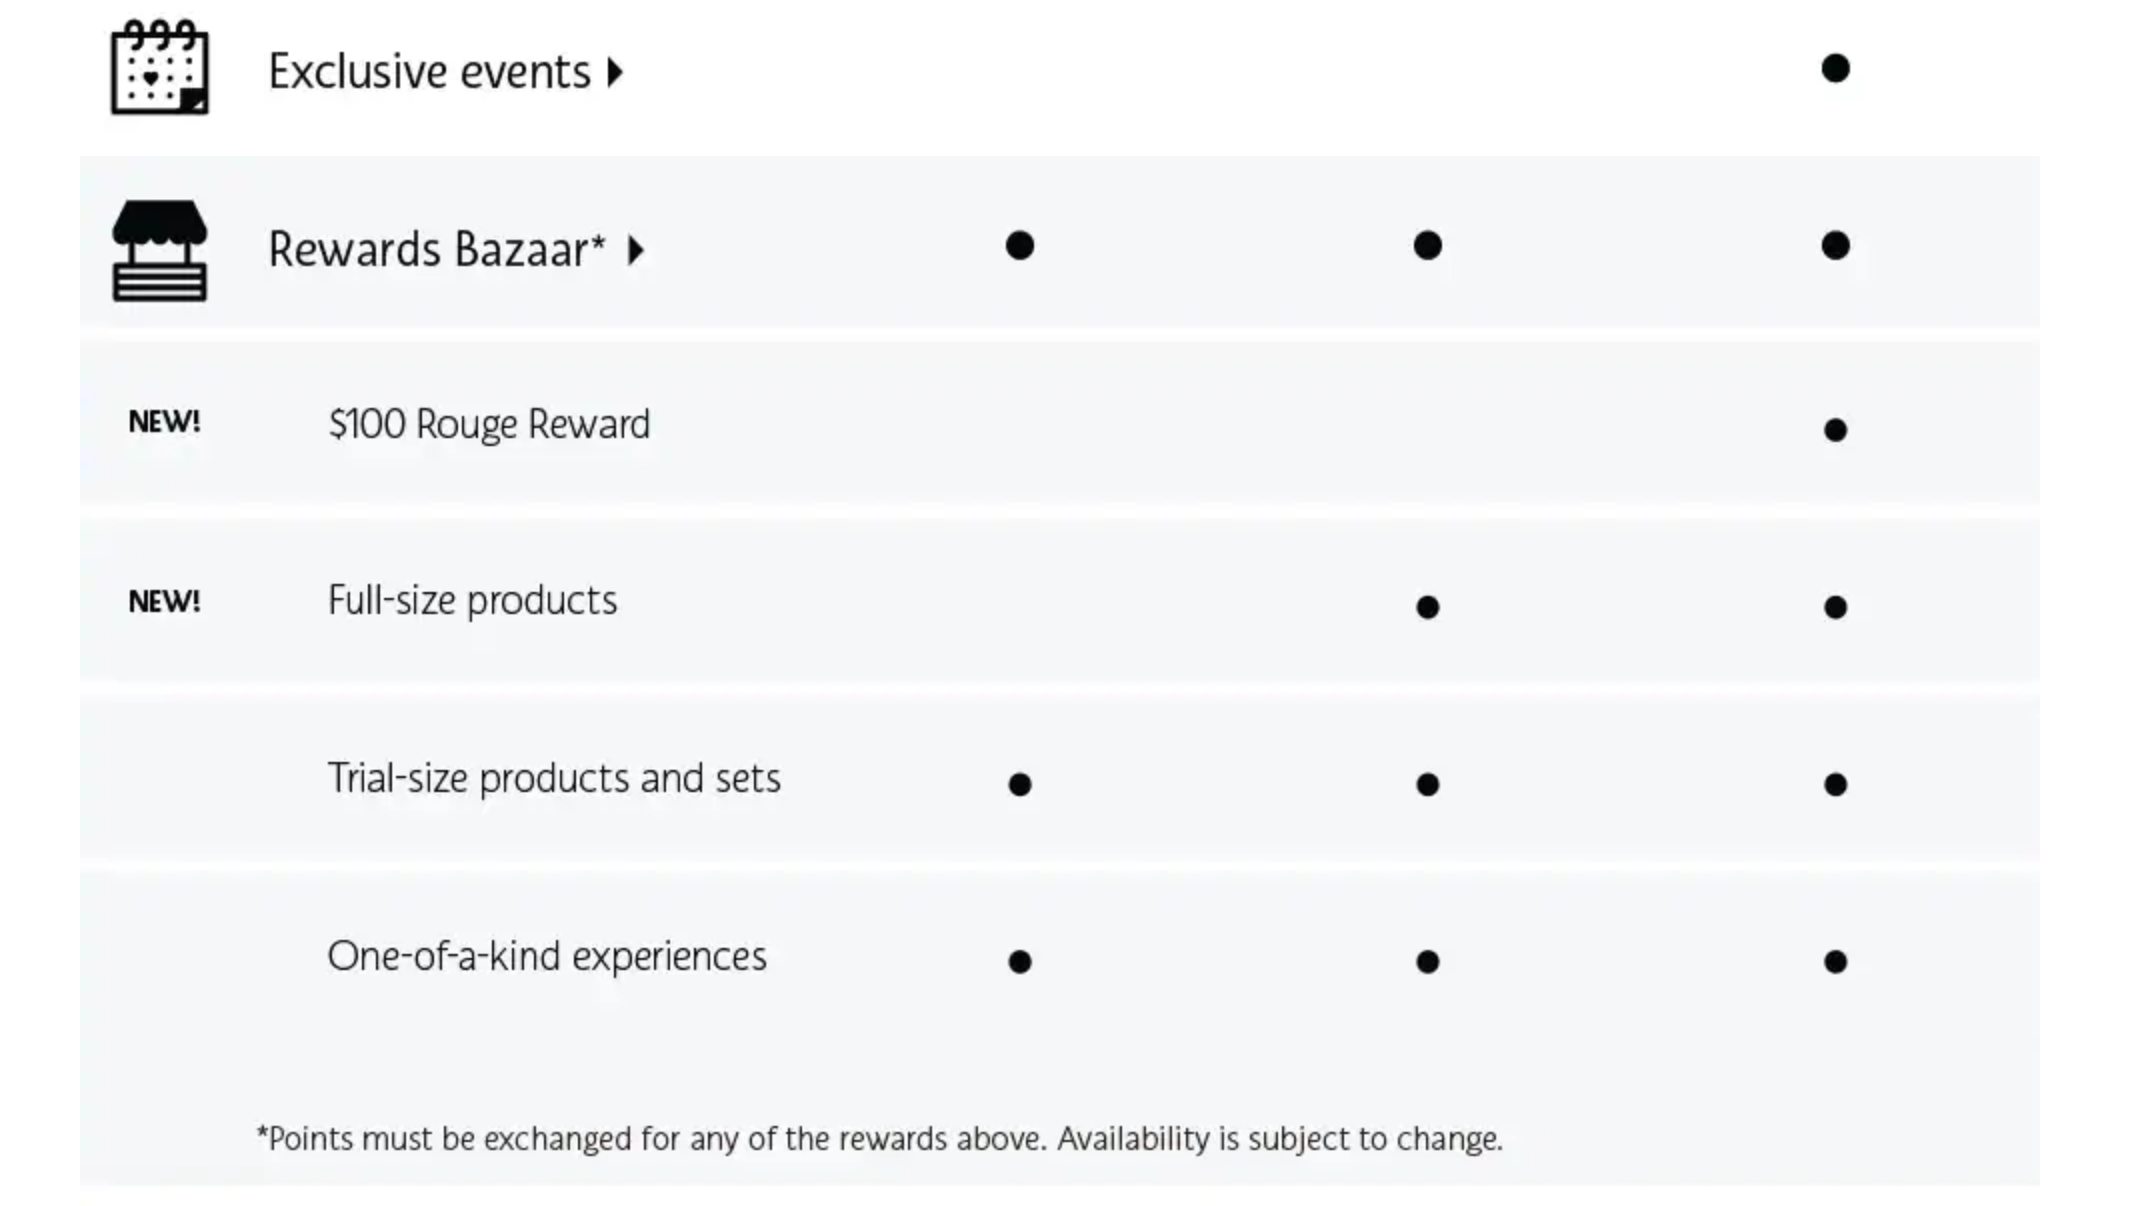Expand the Rewards Bazaar arrow
The width and height of the screenshot is (2132, 1206).
pyautogui.click(x=636, y=250)
